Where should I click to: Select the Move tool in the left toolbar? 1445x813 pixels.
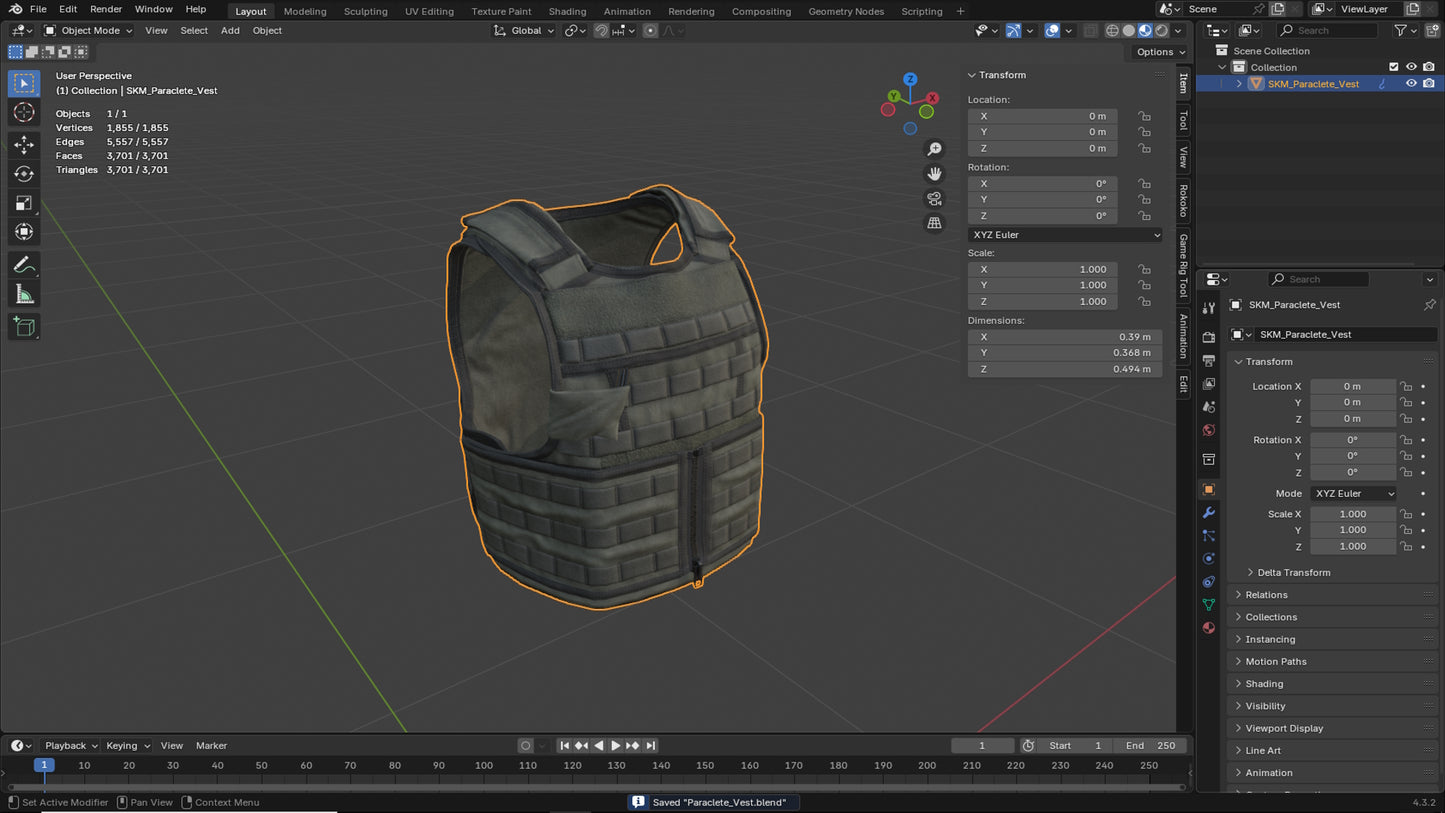(x=24, y=145)
